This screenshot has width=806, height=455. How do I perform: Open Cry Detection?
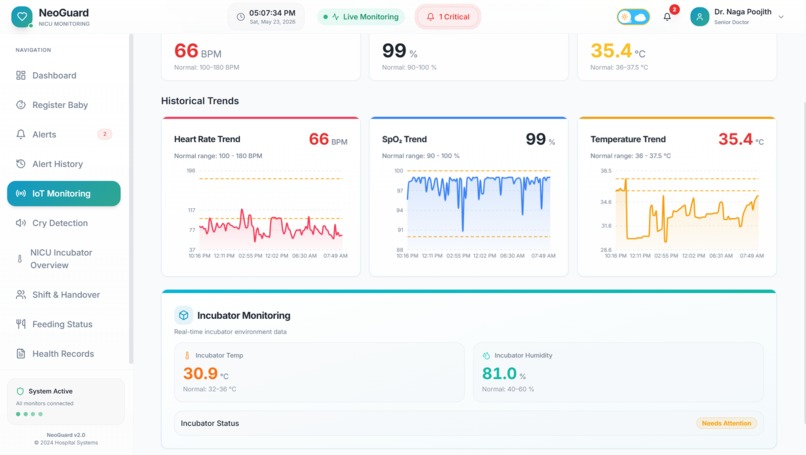[64, 223]
